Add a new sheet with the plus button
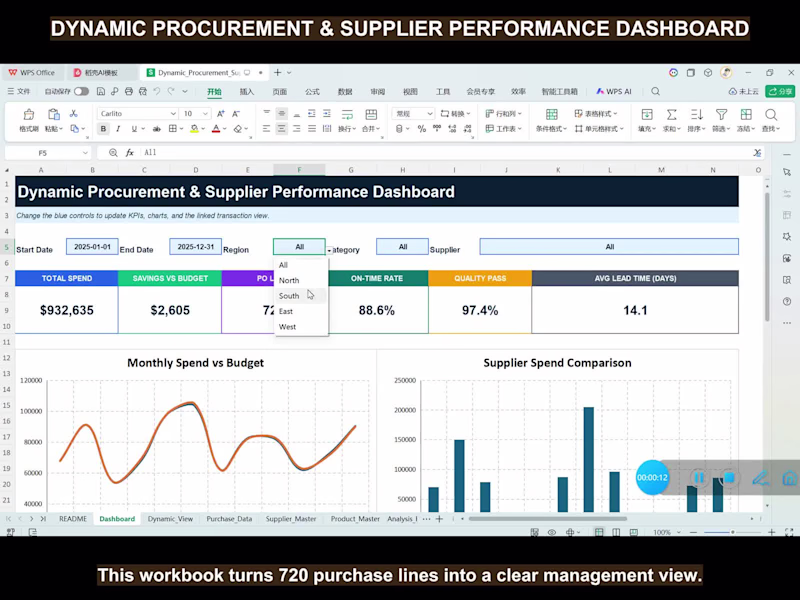800x600 pixels. click(x=439, y=518)
